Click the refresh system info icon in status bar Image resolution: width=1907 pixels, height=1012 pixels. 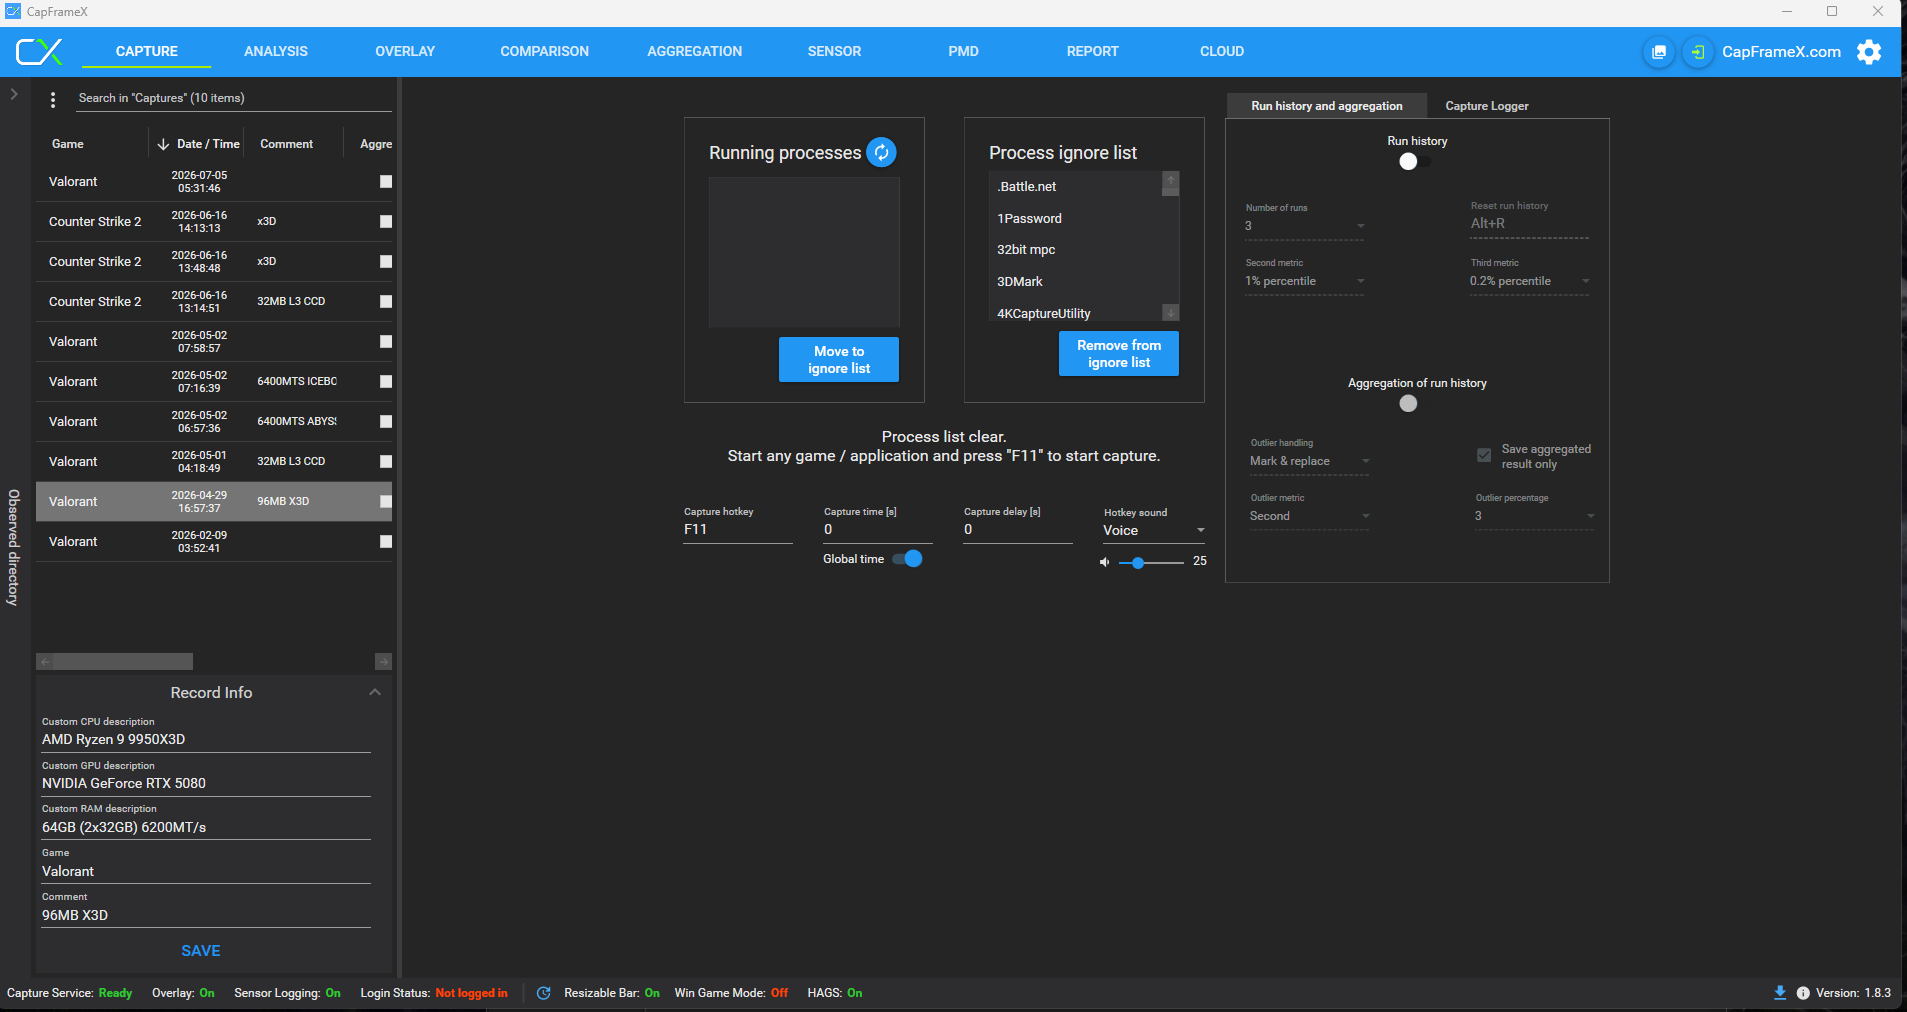[x=544, y=993]
